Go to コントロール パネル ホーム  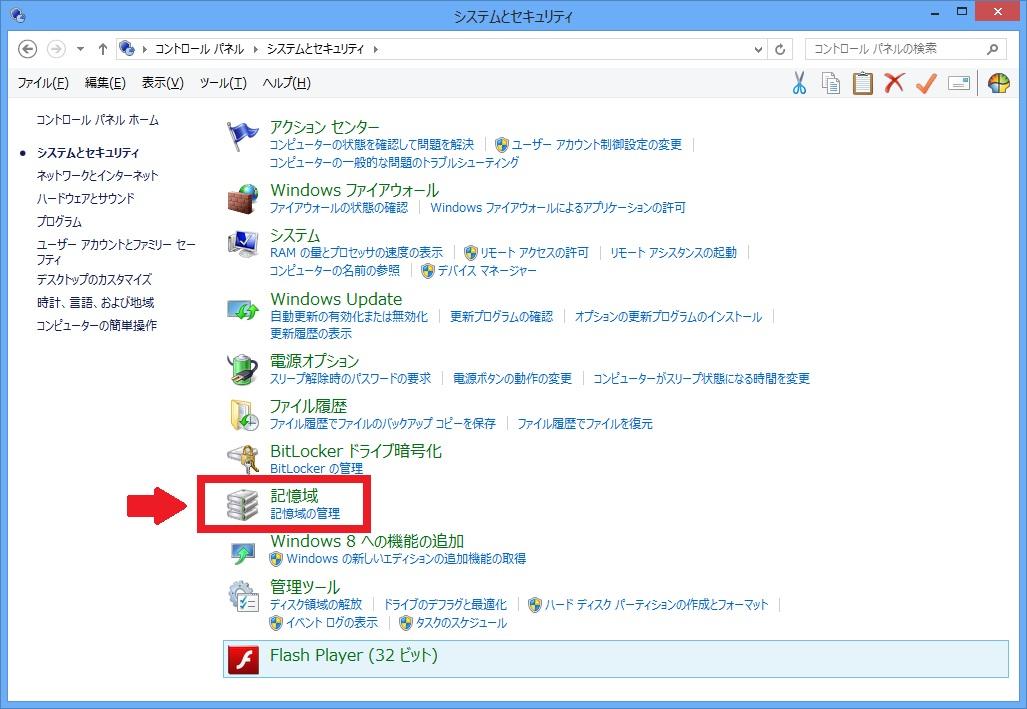pyautogui.click(x=98, y=120)
